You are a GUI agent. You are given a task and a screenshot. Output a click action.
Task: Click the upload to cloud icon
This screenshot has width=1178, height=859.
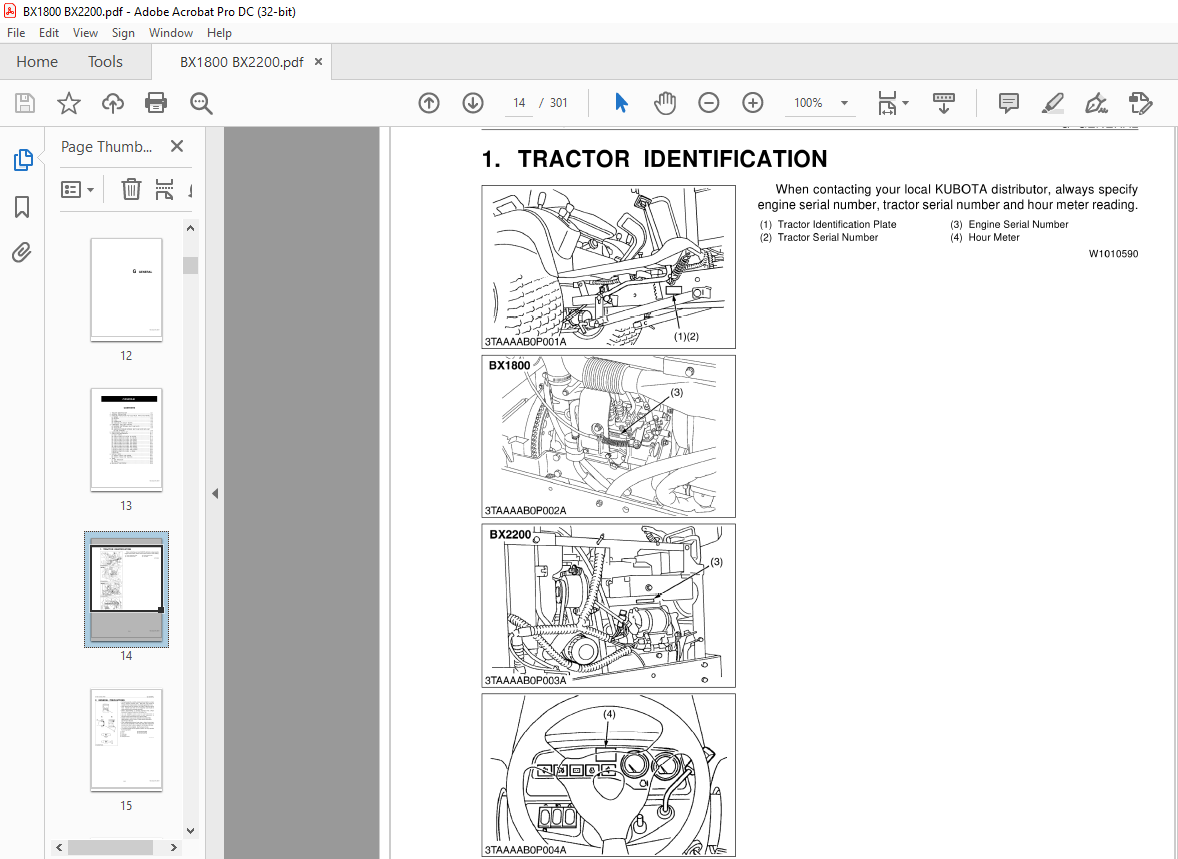point(113,103)
